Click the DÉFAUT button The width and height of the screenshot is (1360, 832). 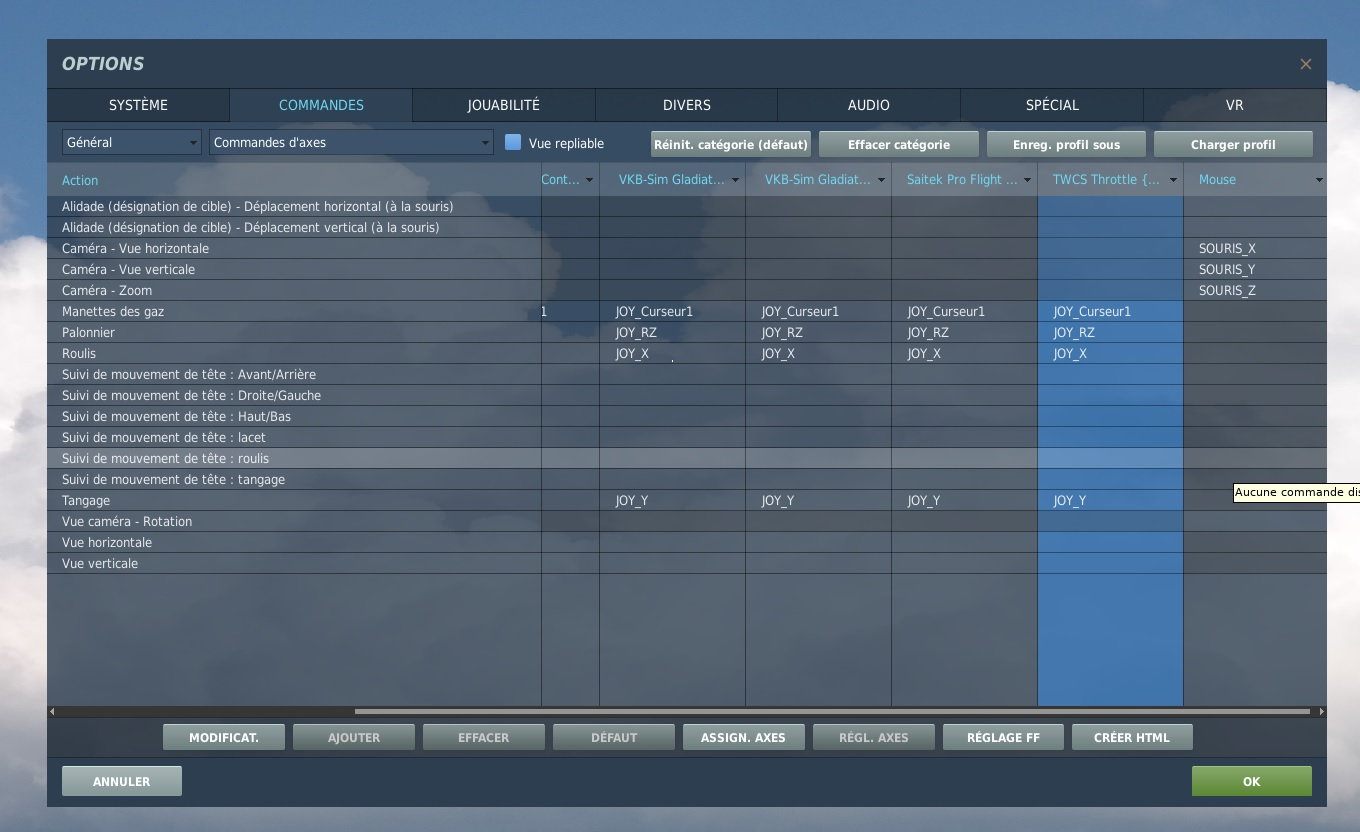tap(614, 737)
